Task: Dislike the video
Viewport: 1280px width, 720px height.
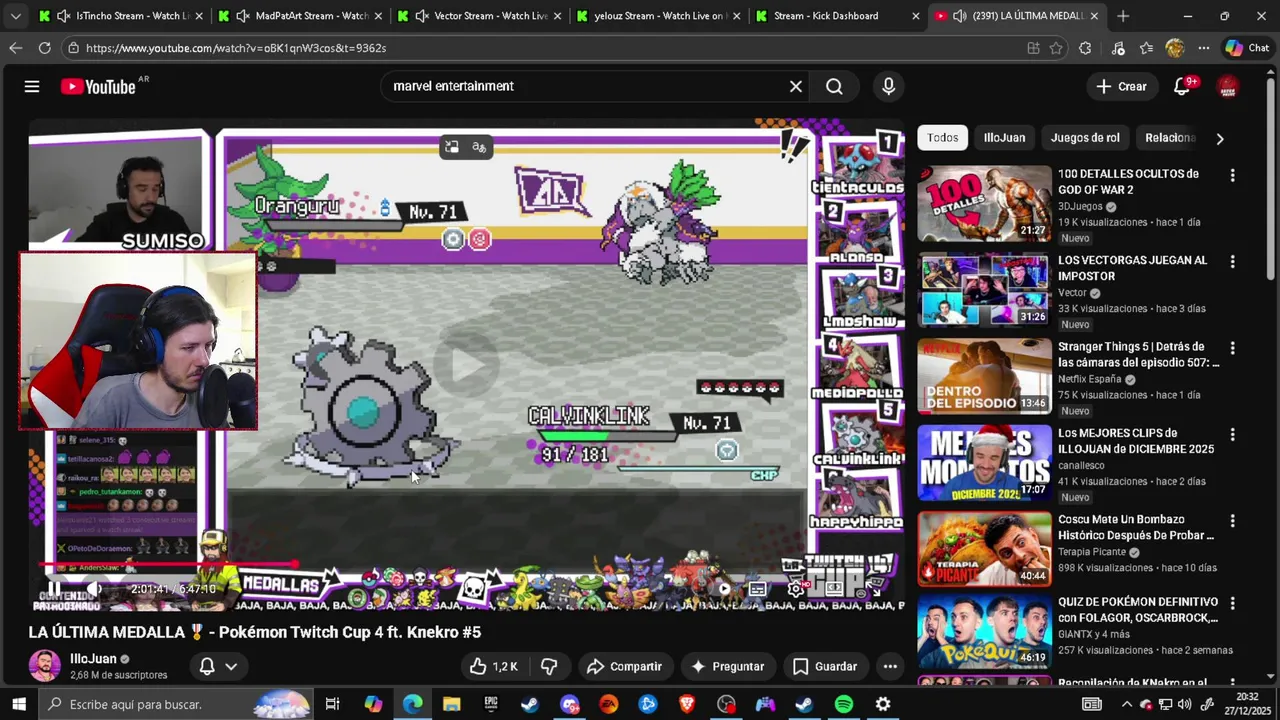Action: coord(549,666)
